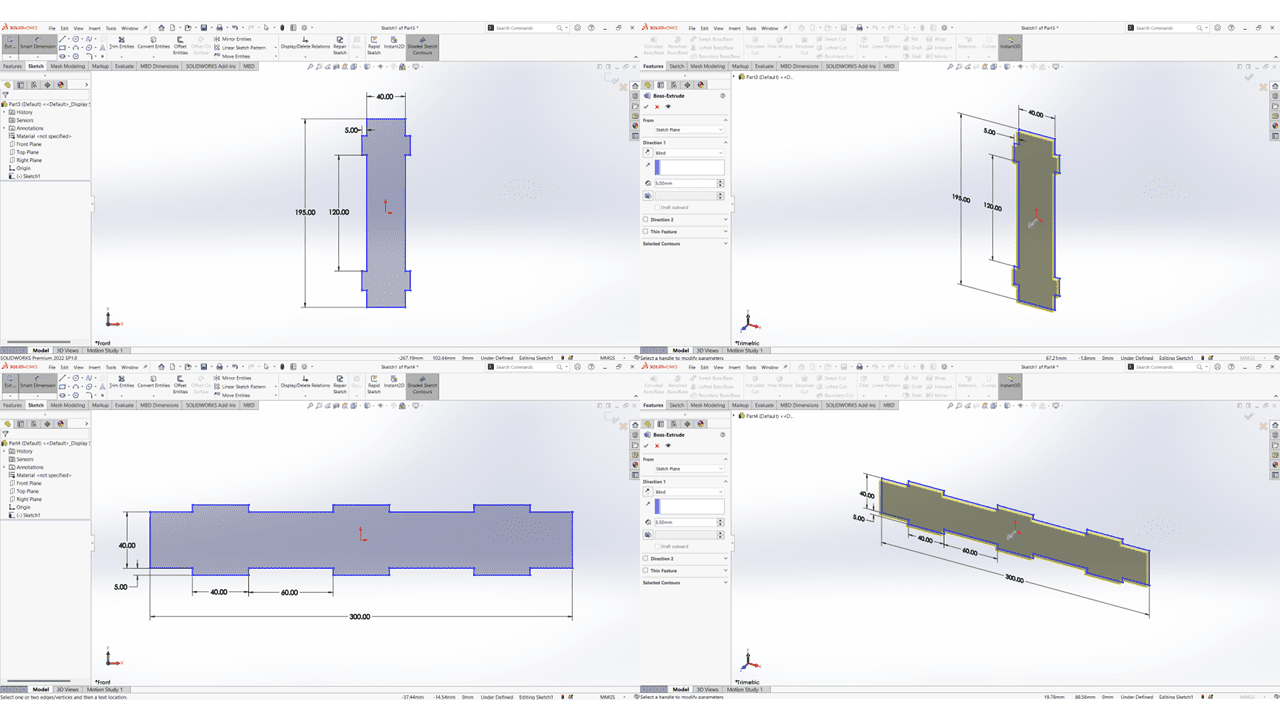The image size is (1280, 720).
Task: Accept Boss-Extrude with green check, Part4 window
Action: pos(646,446)
